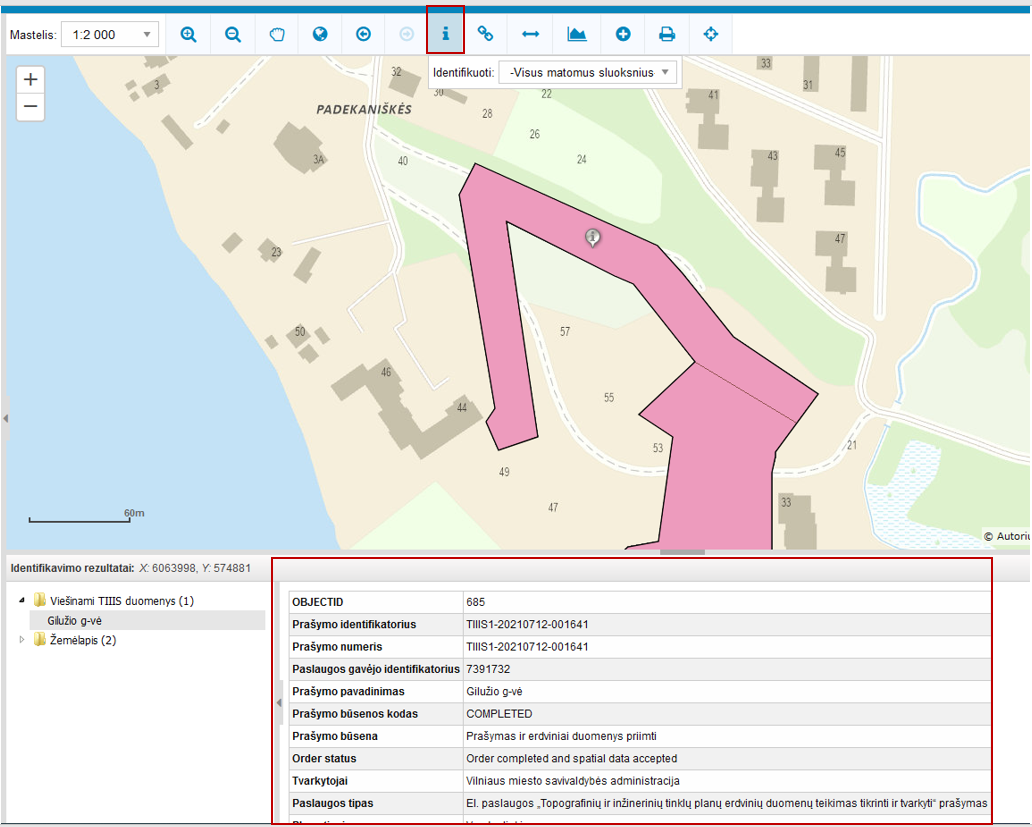Click the map minus zoom button
Image resolution: width=1032 pixels, height=827 pixels.
click(x=30, y=107)
